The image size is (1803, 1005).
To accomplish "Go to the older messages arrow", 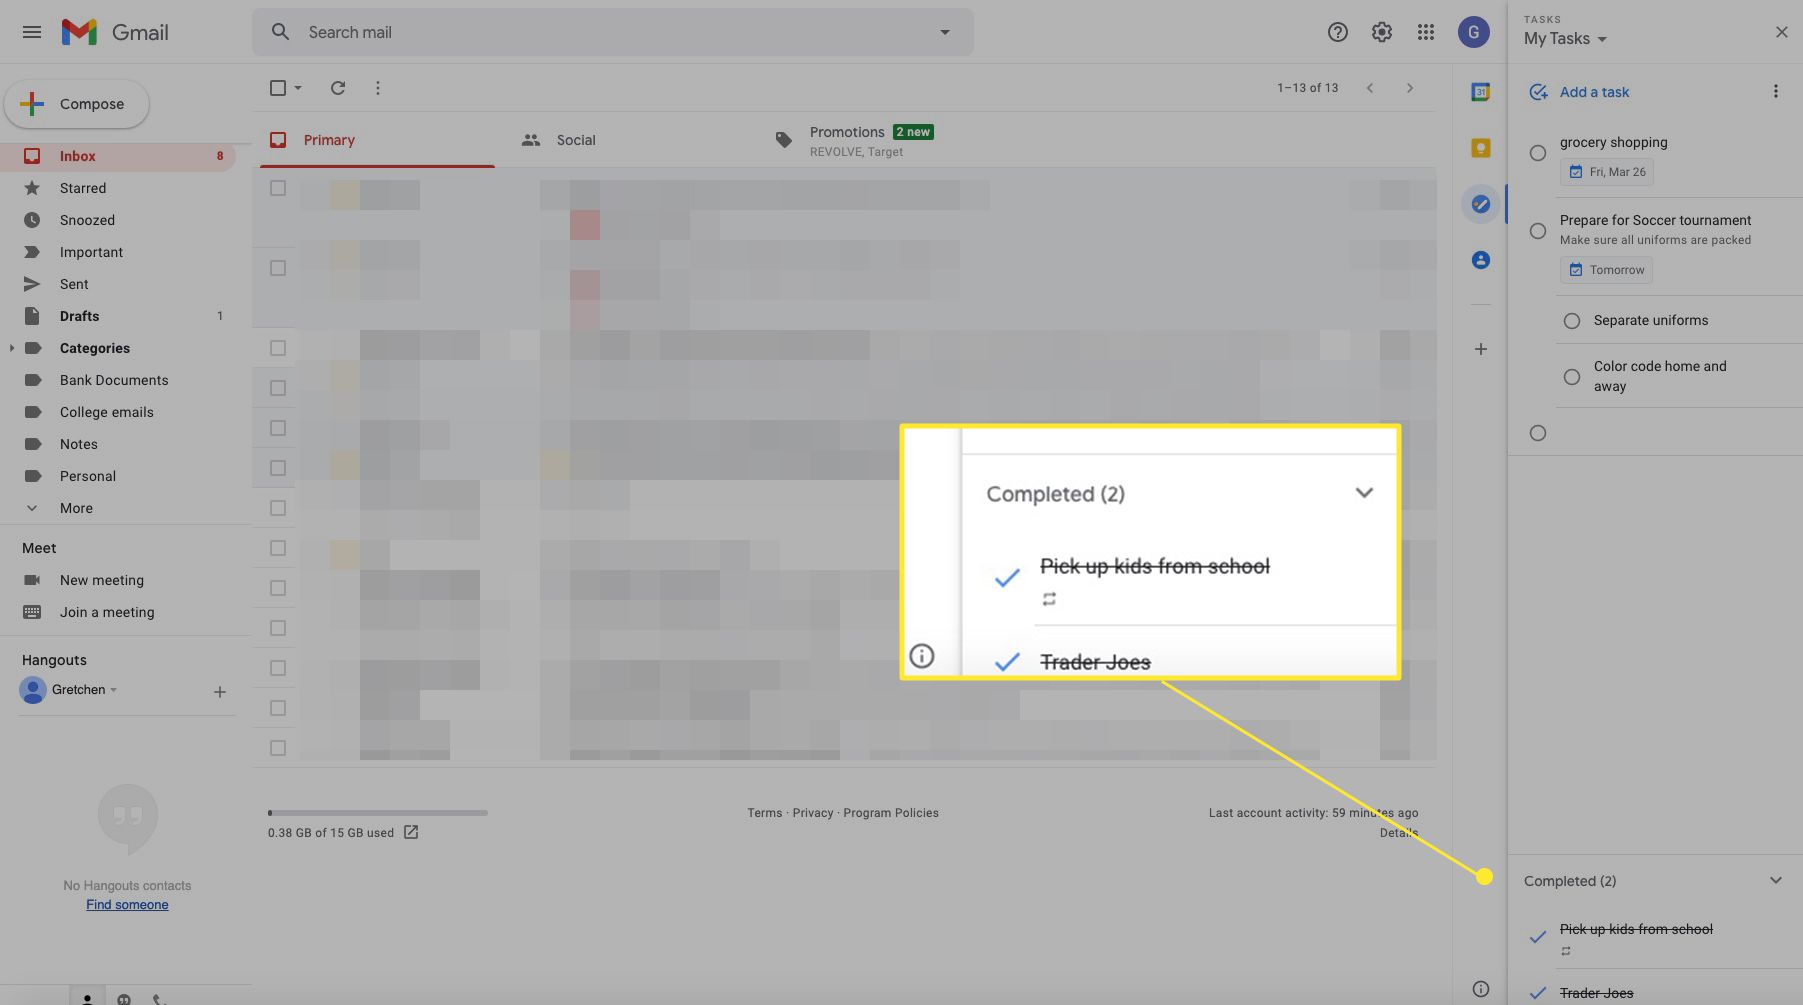I will click(1410, 88).
